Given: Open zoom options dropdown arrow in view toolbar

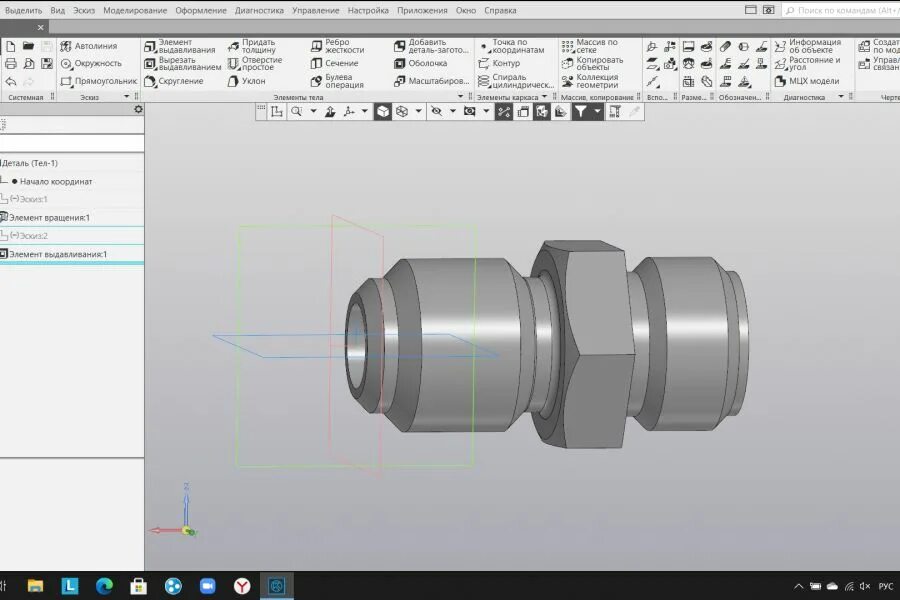Looking at the screenshot, I should (x=313, y=111).
